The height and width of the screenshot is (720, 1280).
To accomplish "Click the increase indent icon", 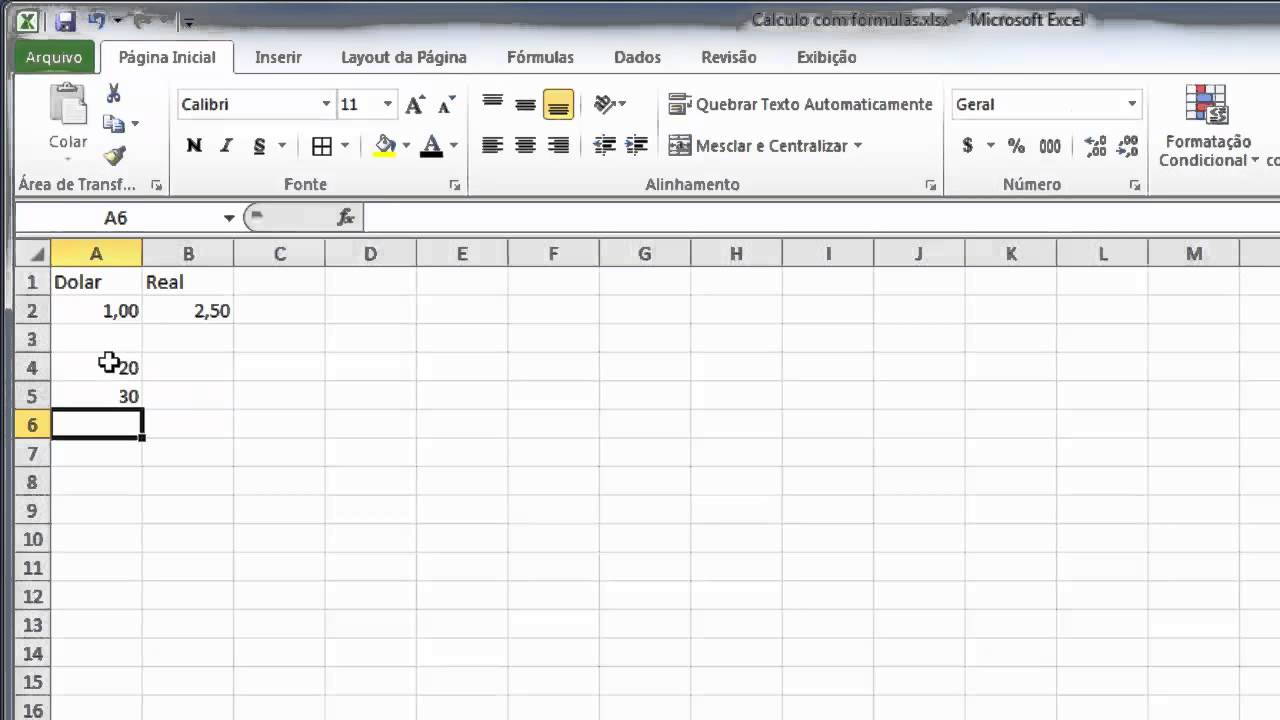I will tap(636, 146).
